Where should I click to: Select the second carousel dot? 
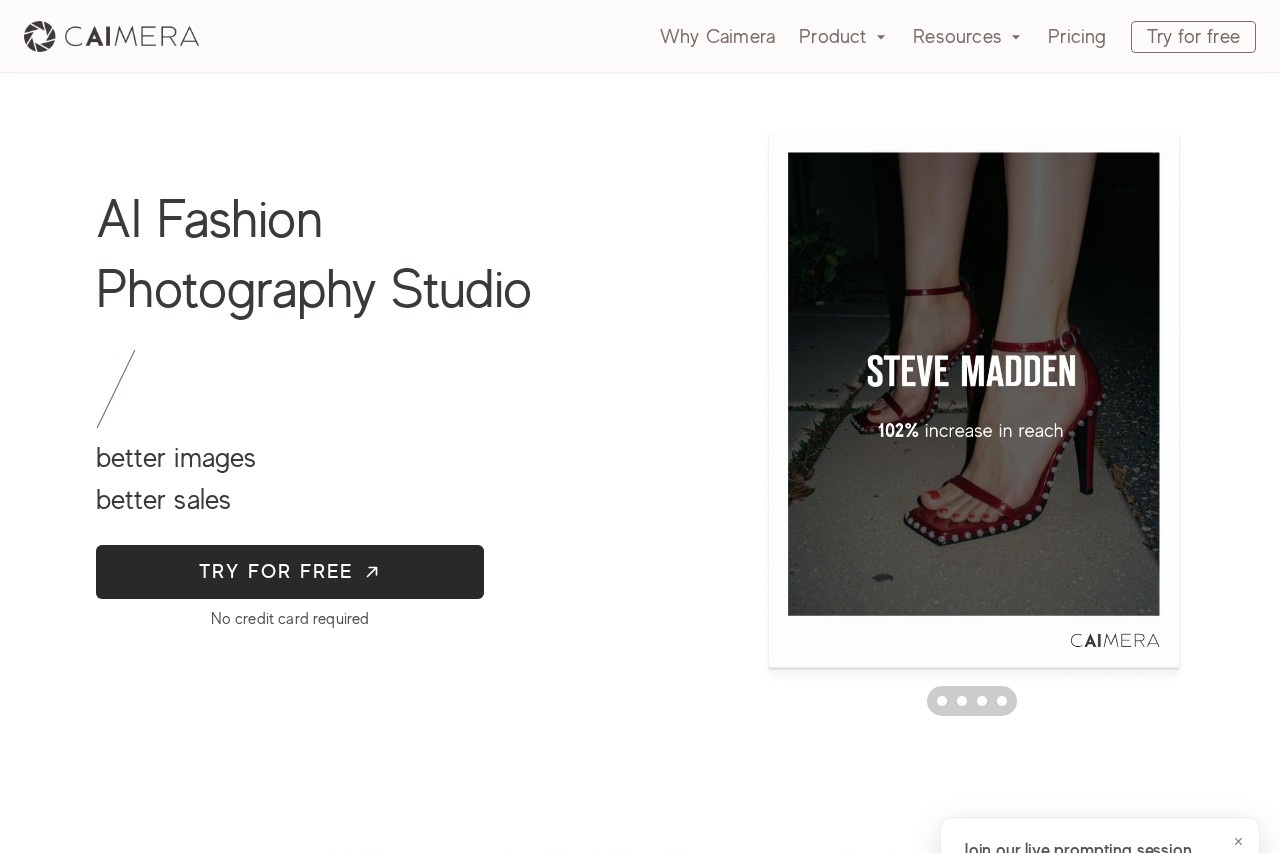(x=962, y=701)
